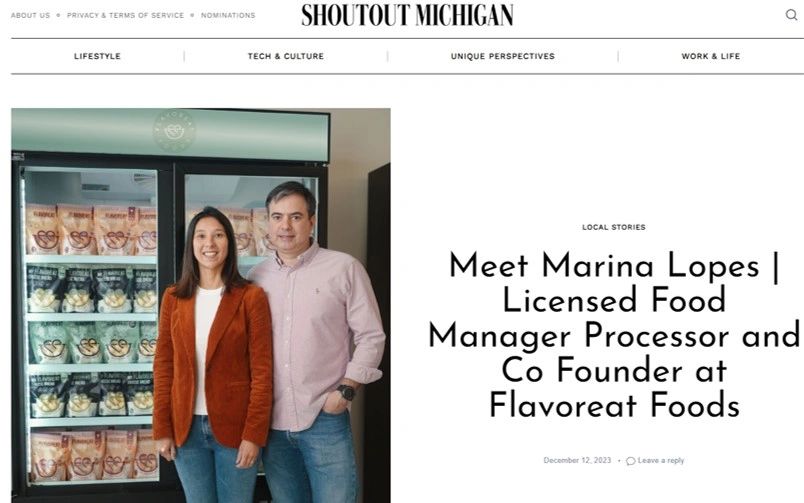Viewport: 804px width, 503px height.
Task: Click the comment bubble icon beside the date
Action: coord(631,461)
